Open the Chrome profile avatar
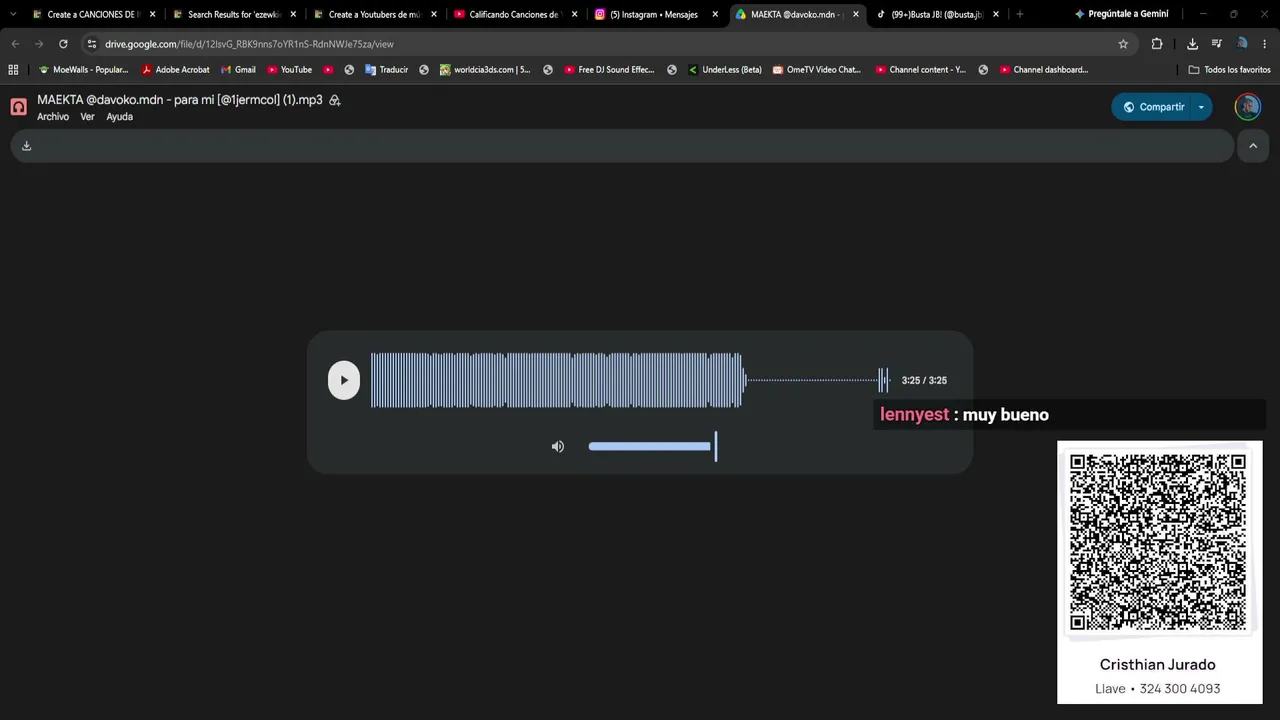This screenshot has width=1280, height=720. tap(1242, 44)
